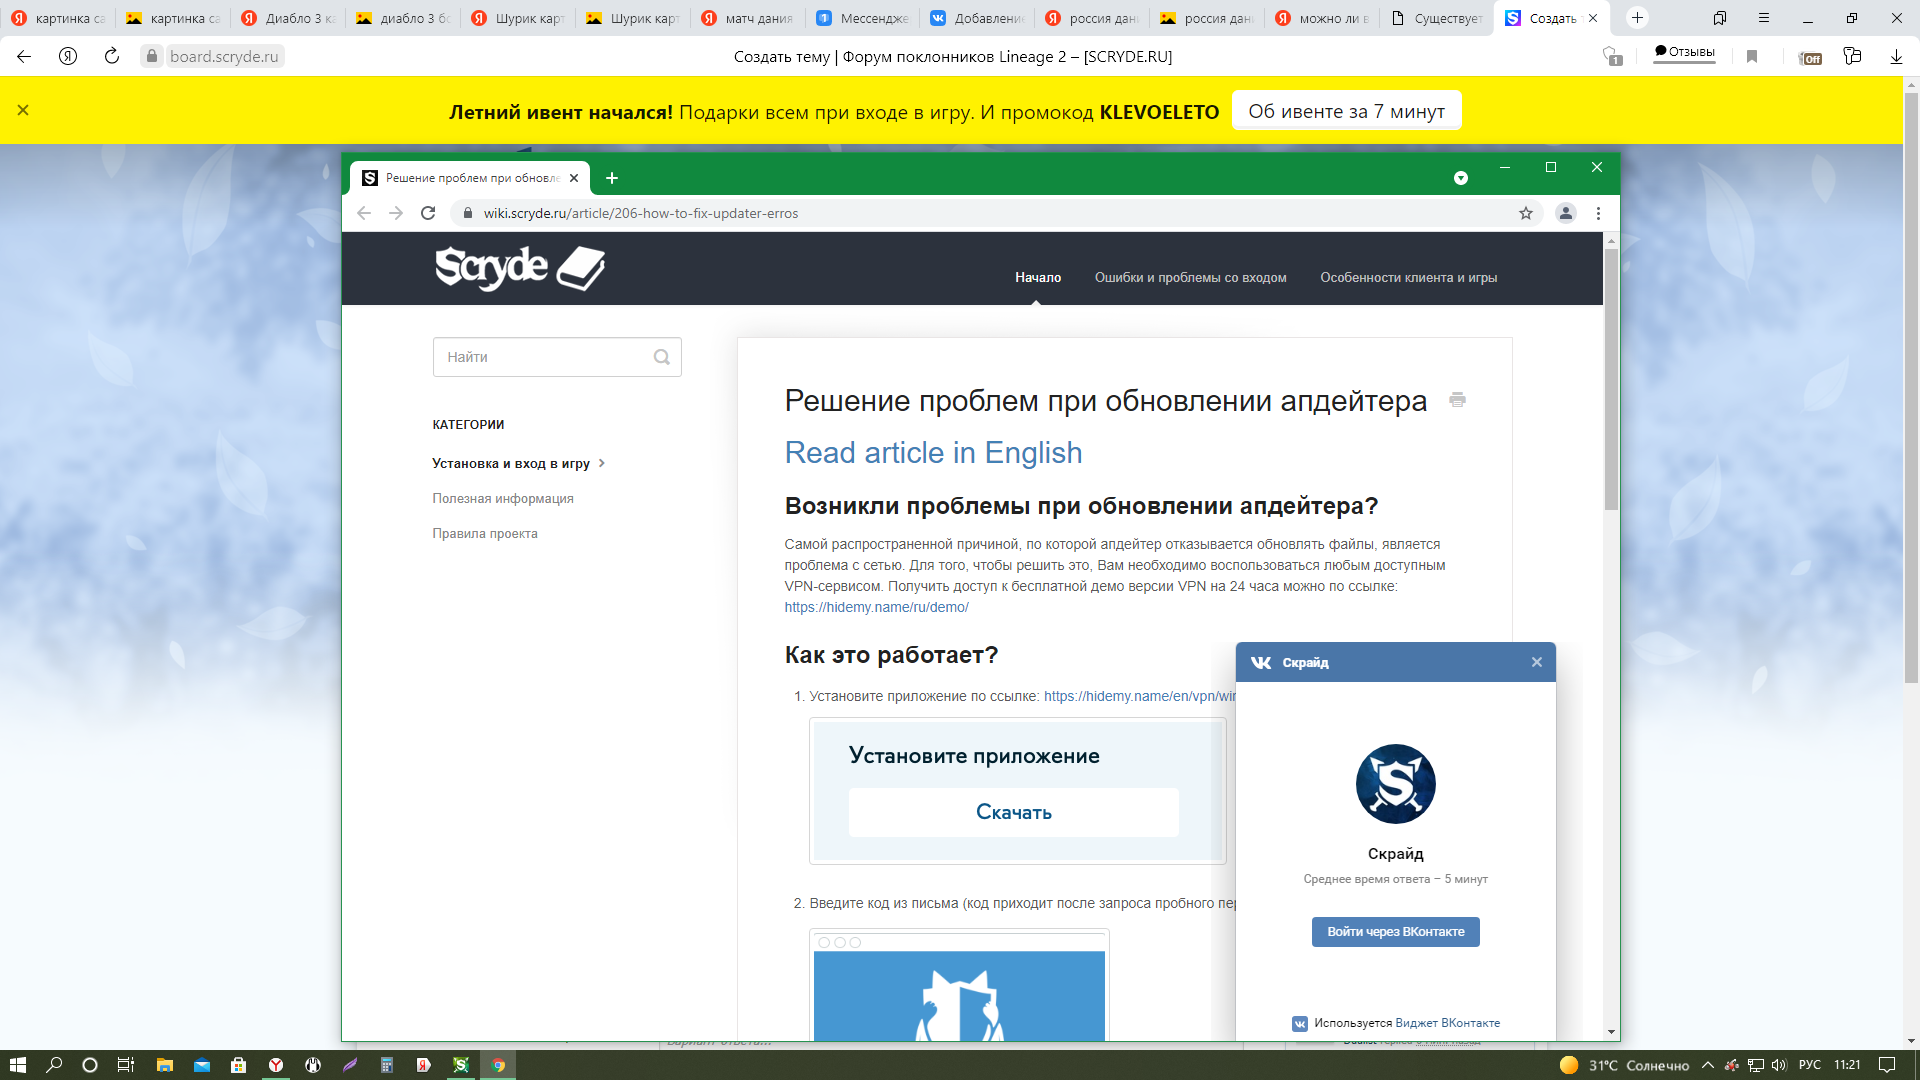Screen dimensions: 1920x1080
Task: Click the print icon beside the article title
Action: point(1457,400)
